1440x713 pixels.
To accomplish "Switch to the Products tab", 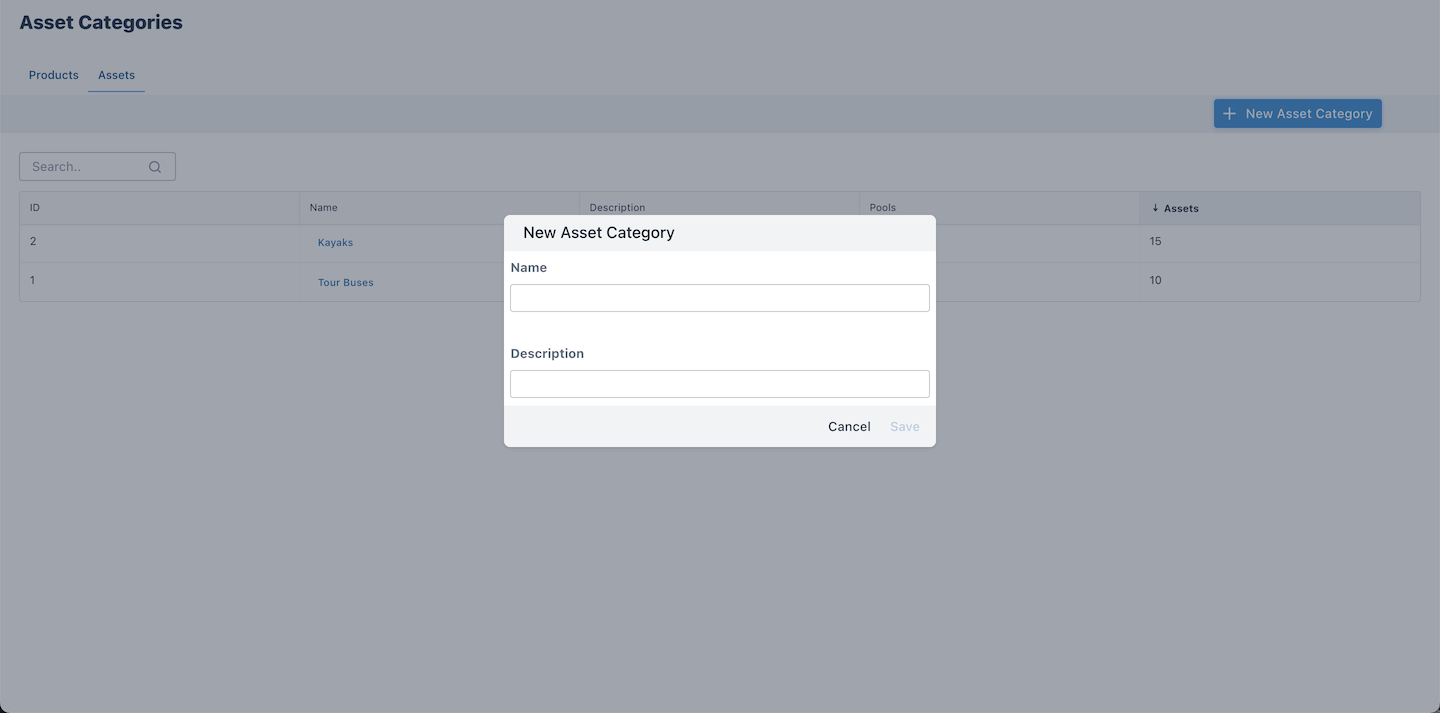I will 54,75.
